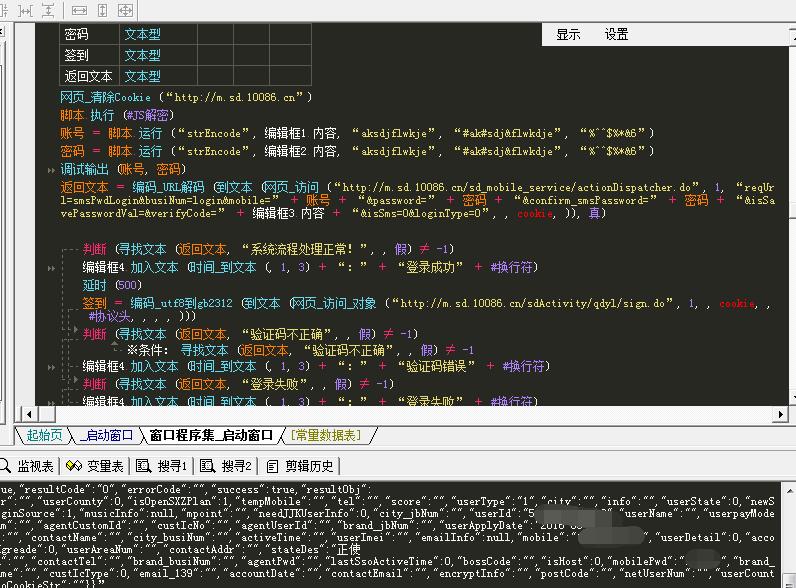Viewport: 796px width, 588px height.
Task: Click the make same size icon
Action: [x=126, y=10]
